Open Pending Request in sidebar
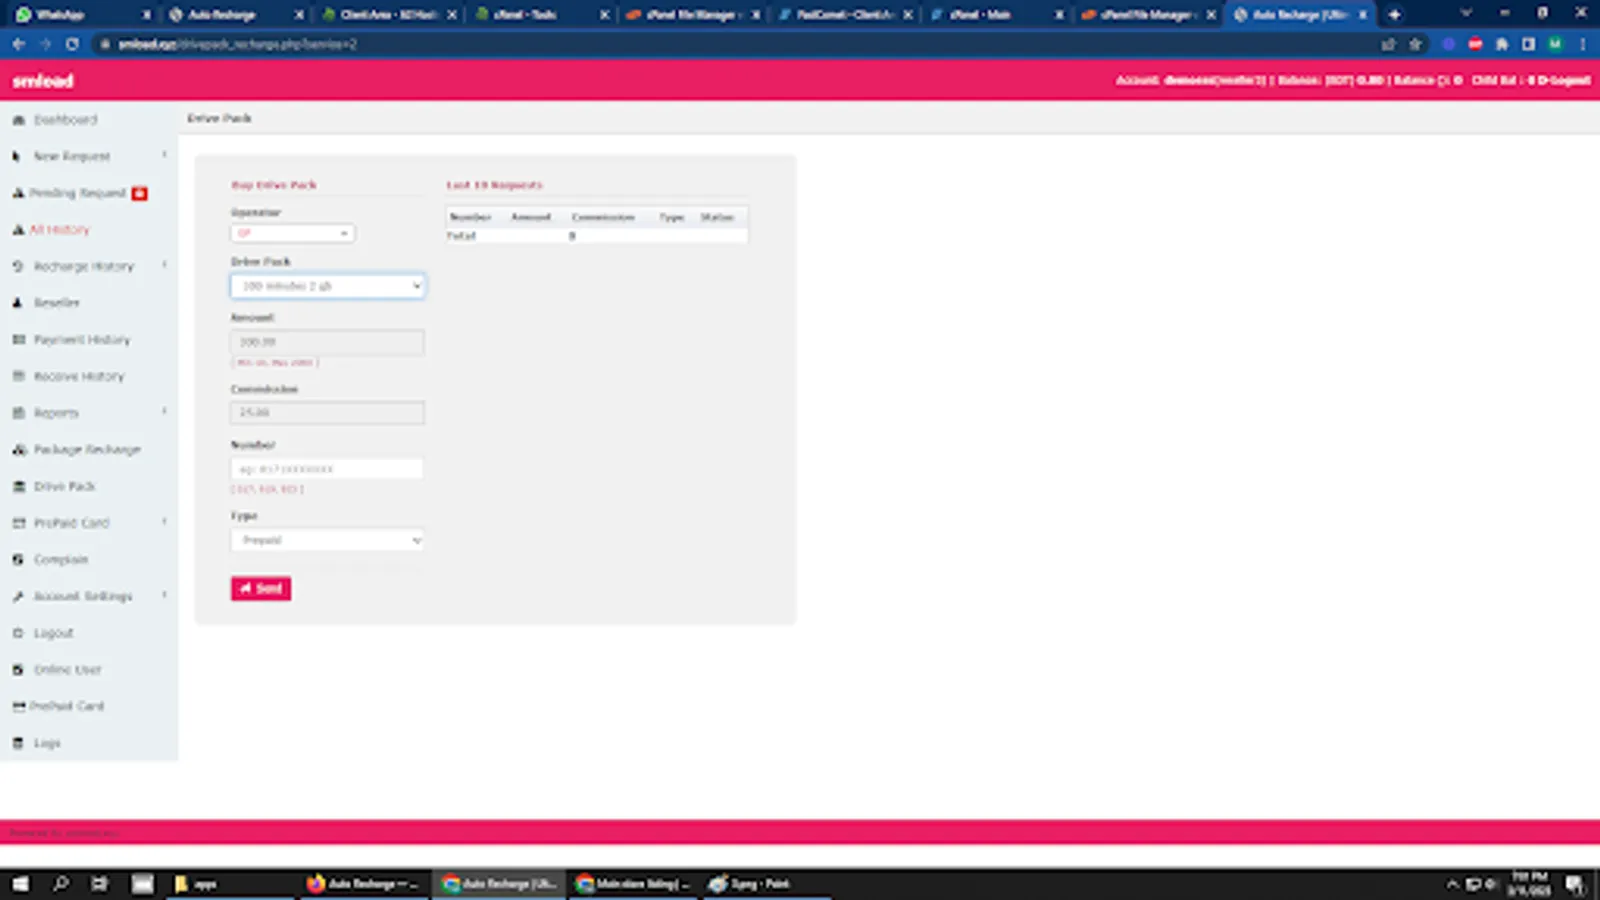Image resolution: width=1600 pixels, height=900 pixels. point(77,193)
